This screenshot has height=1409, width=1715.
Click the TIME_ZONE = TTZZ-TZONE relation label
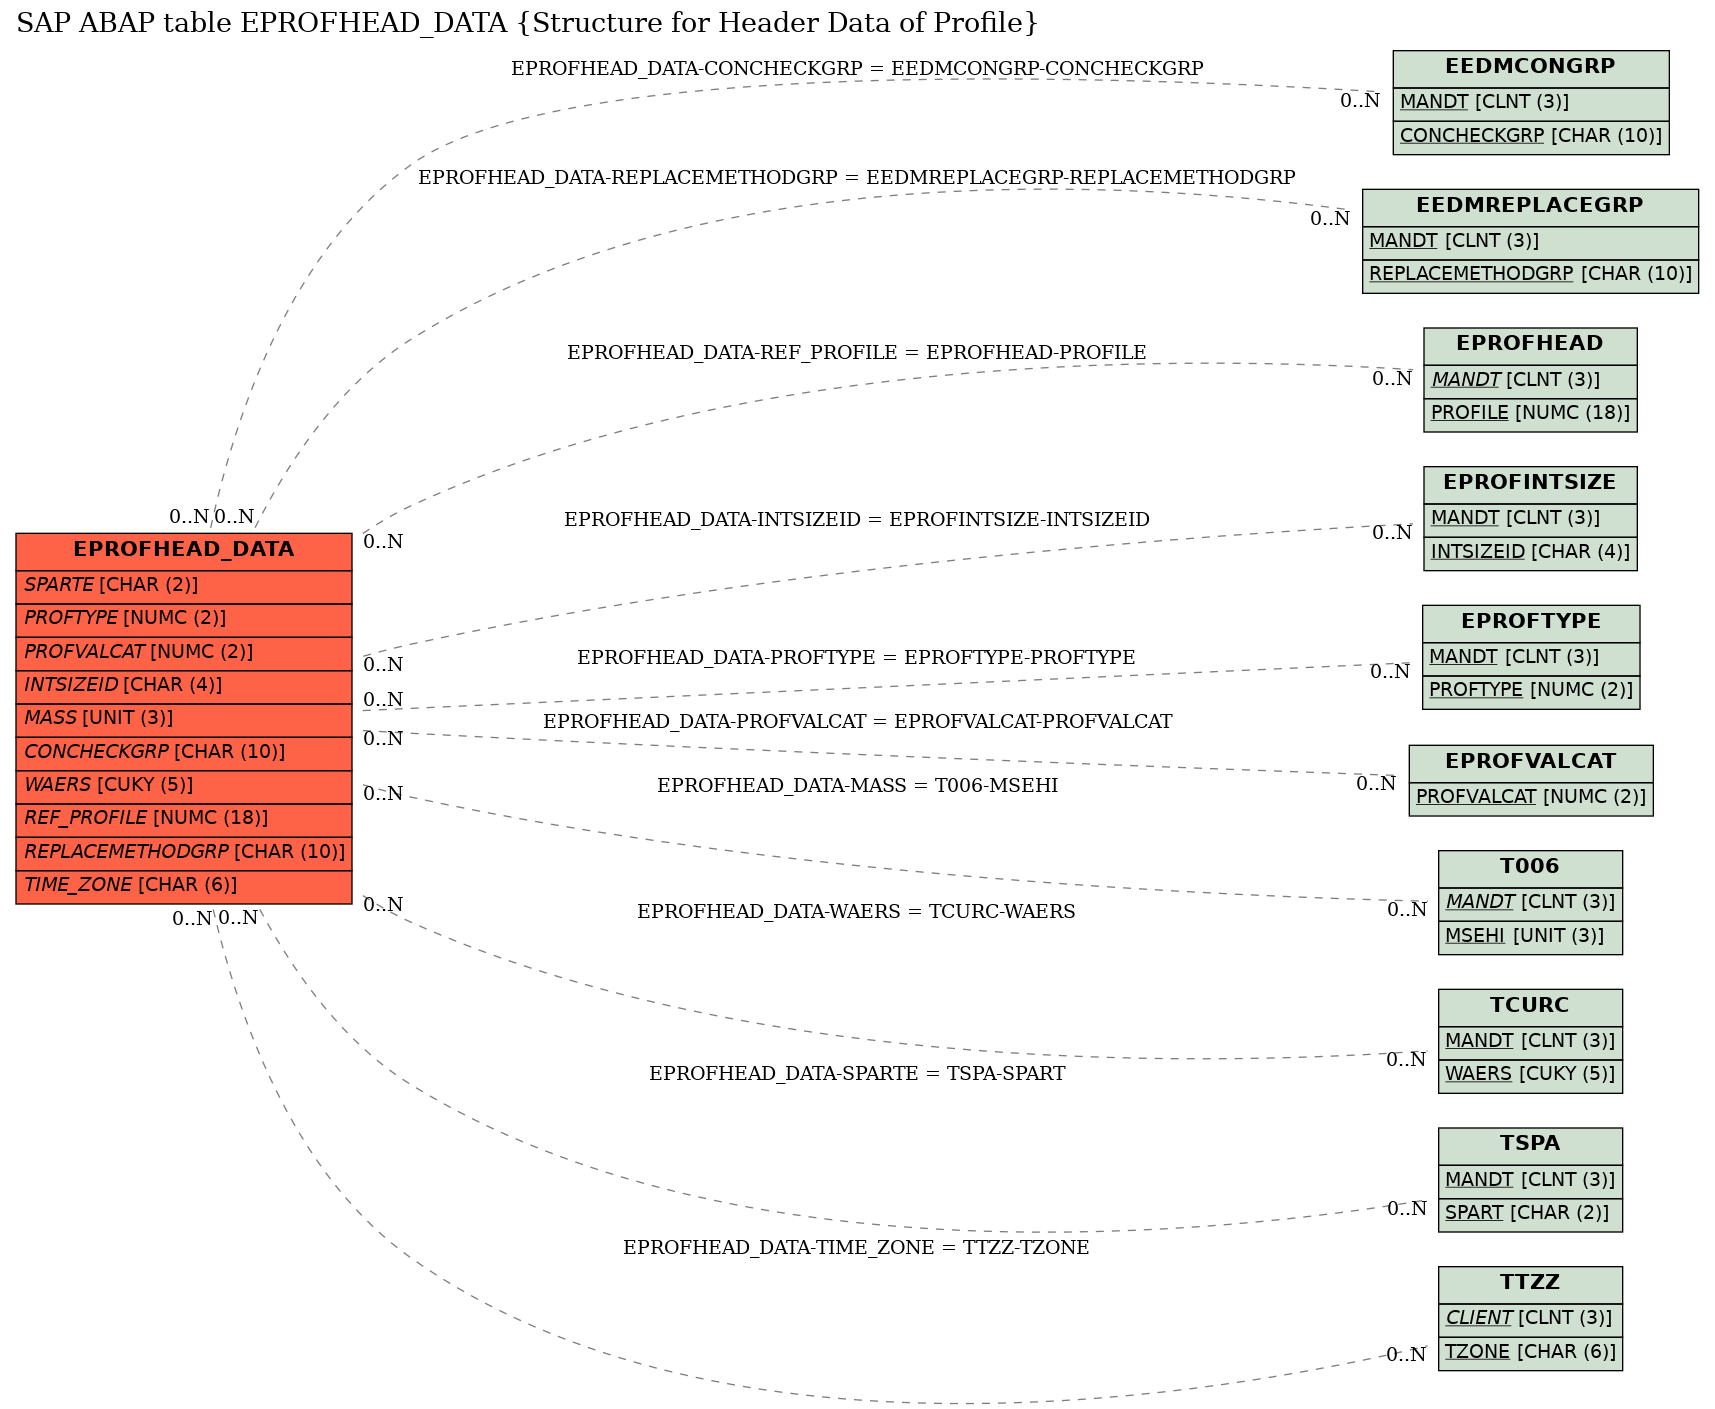[x=856, y=1248]
